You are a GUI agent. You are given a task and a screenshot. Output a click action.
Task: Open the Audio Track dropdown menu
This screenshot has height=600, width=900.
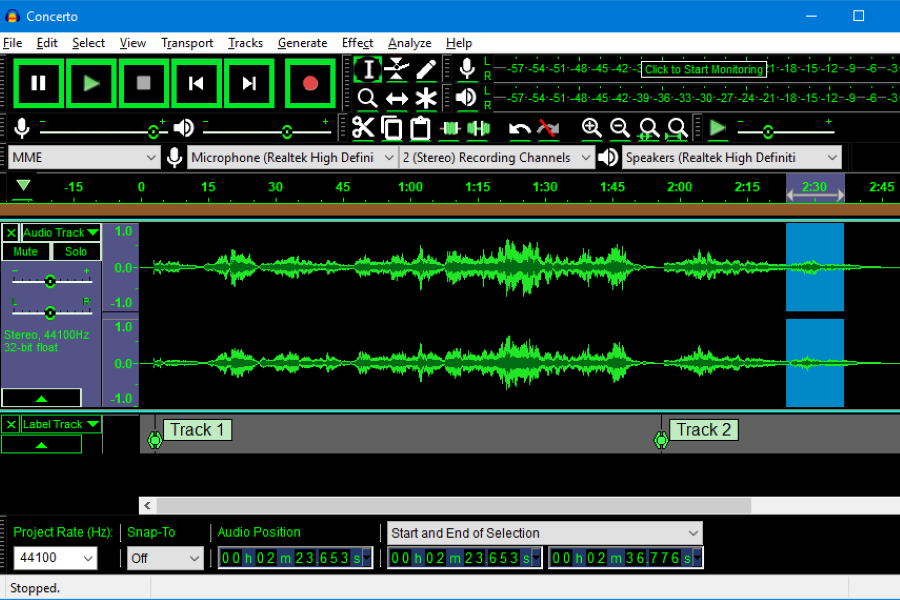(x=61, y=233)
